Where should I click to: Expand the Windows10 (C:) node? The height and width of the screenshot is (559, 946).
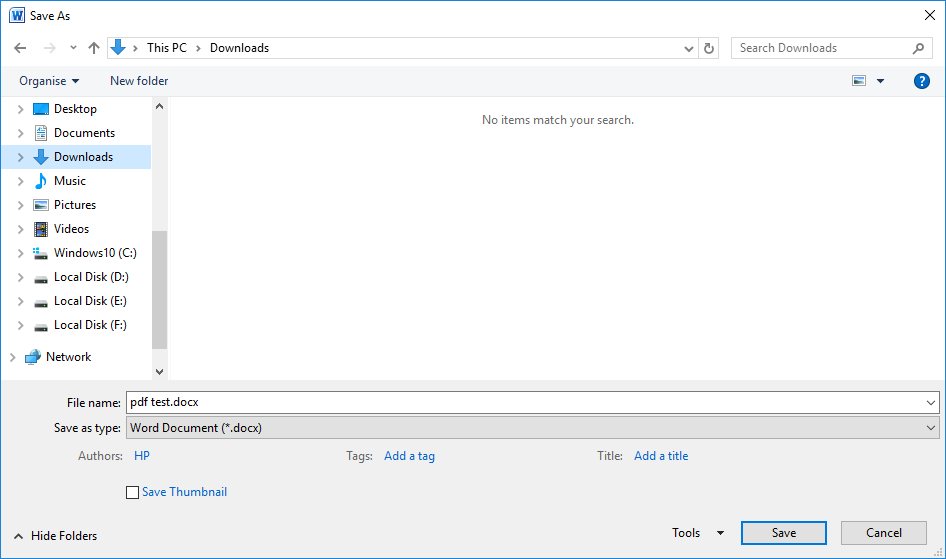[21, 253]
